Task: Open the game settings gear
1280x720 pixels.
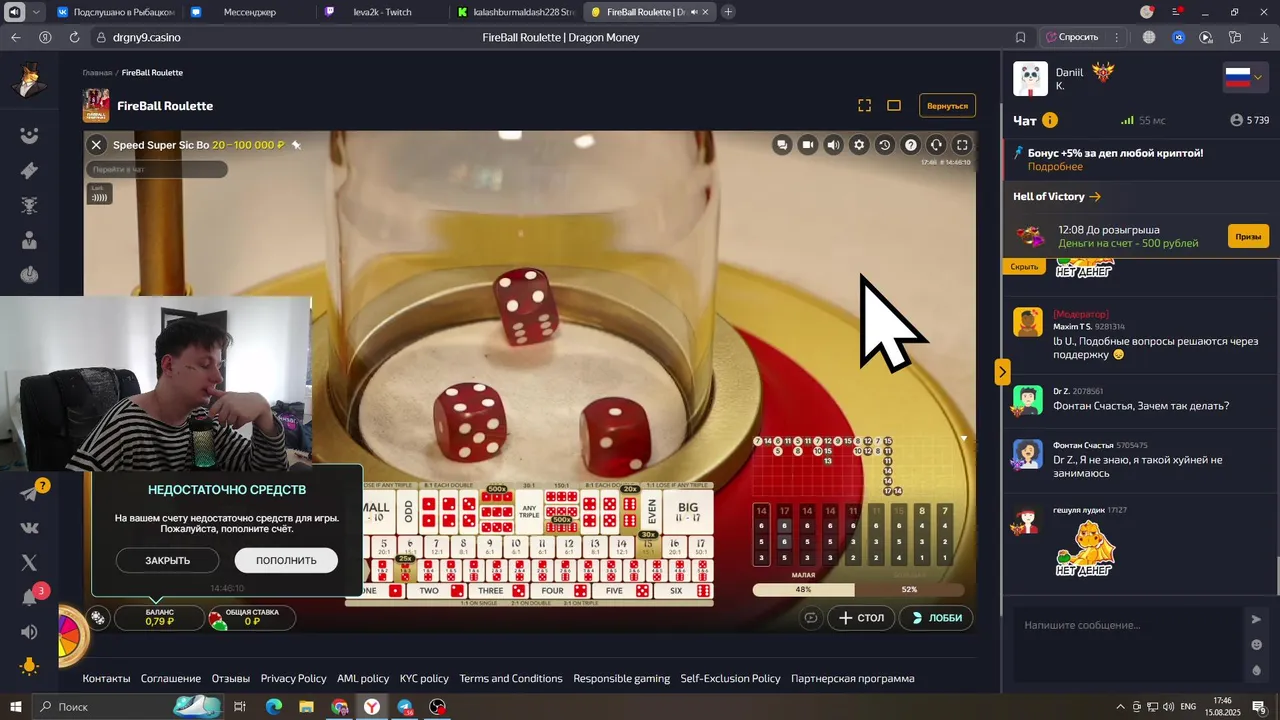Action: pos(859,145)
